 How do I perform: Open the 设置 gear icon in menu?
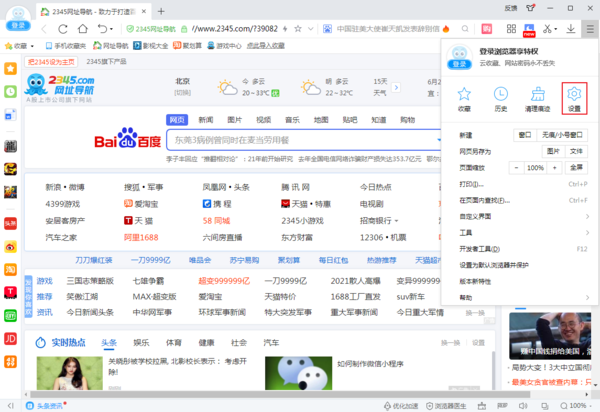(x=573, y=98)
